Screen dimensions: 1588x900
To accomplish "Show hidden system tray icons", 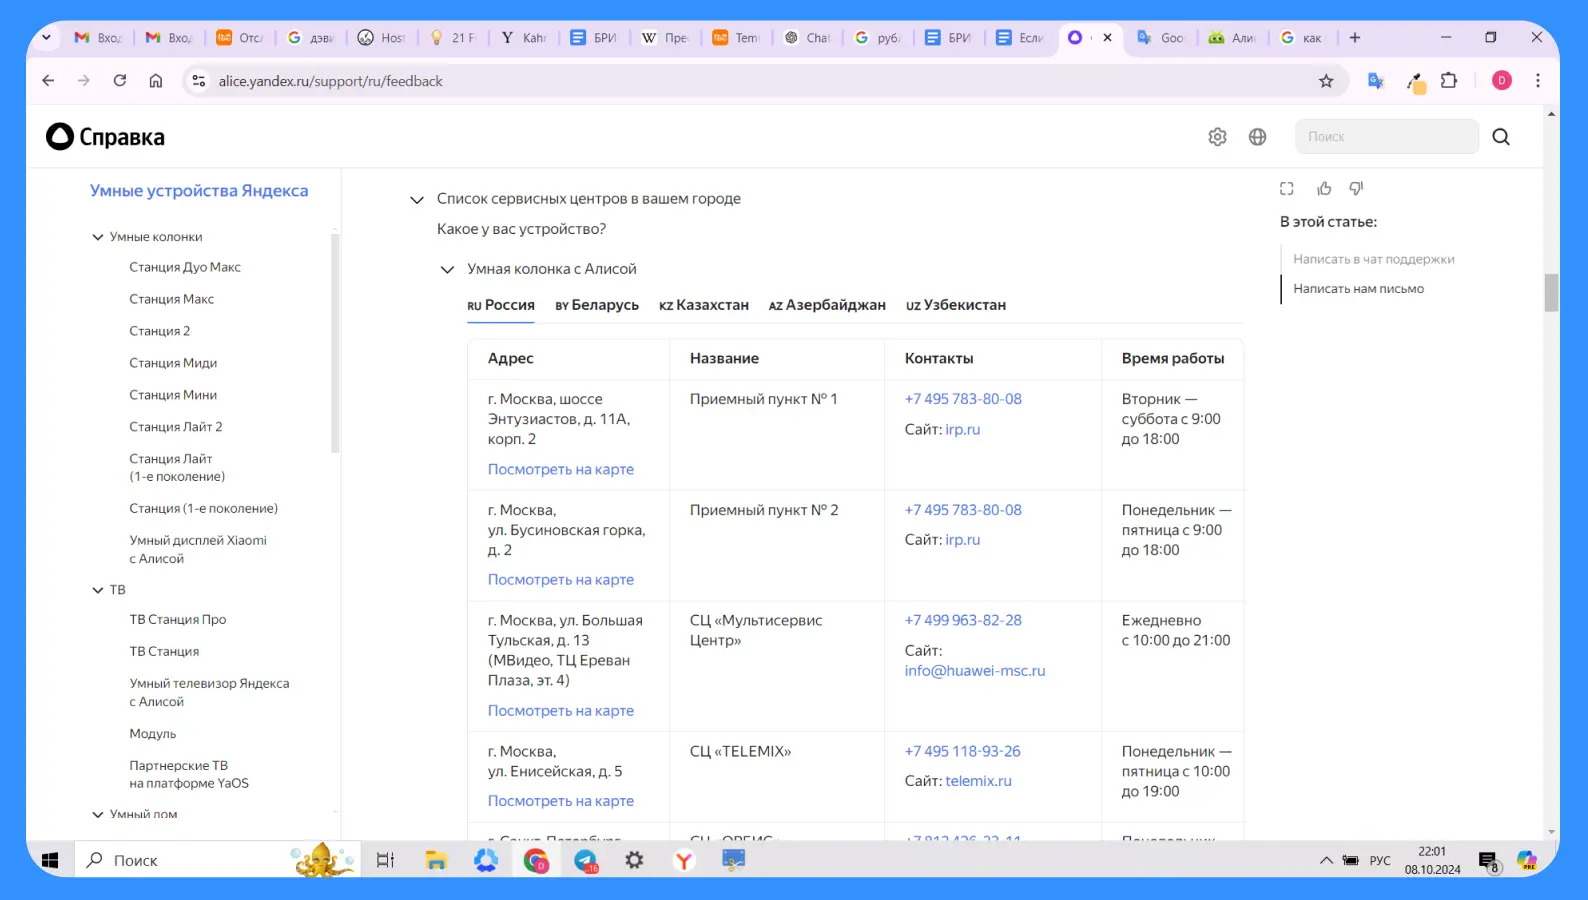I will click(1326, 860).
